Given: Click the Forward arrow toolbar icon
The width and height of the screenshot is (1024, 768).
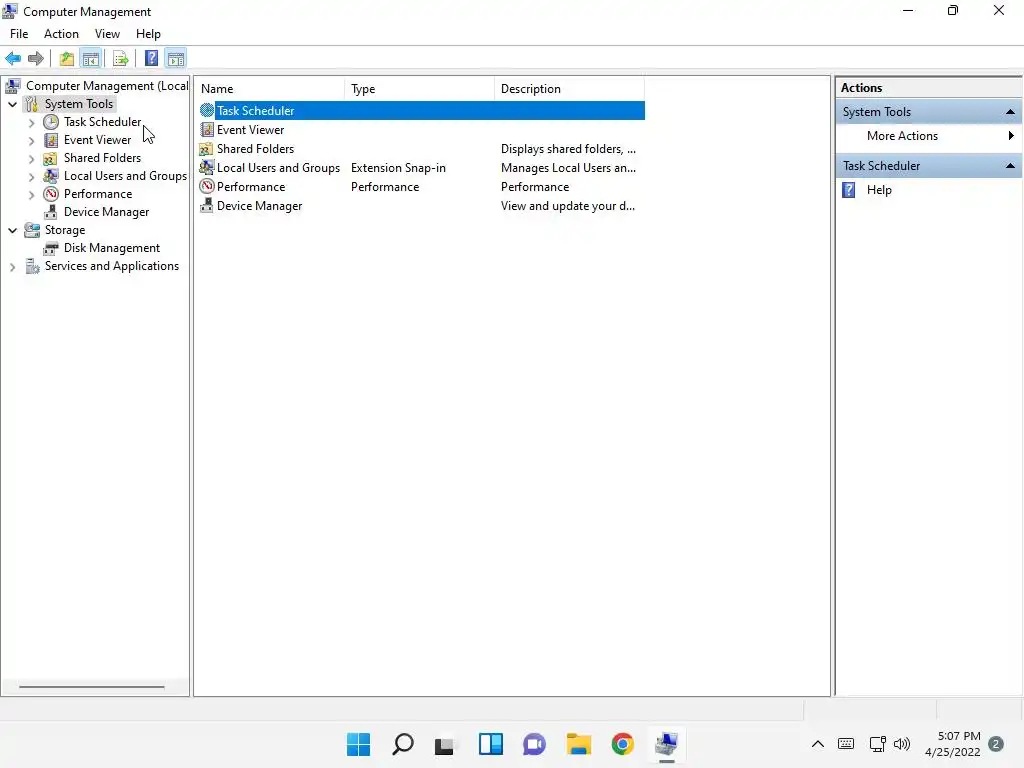Looking at the screenshot, I should click(x=36, y=59).
